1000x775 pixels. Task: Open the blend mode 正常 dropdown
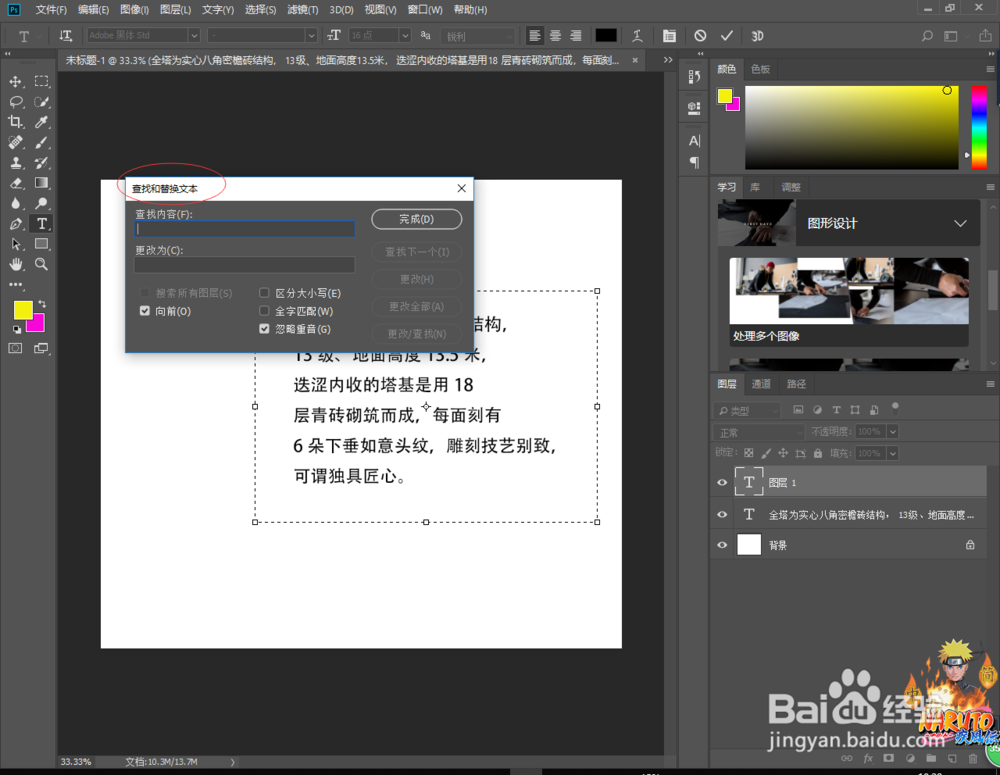click(759, 432)
